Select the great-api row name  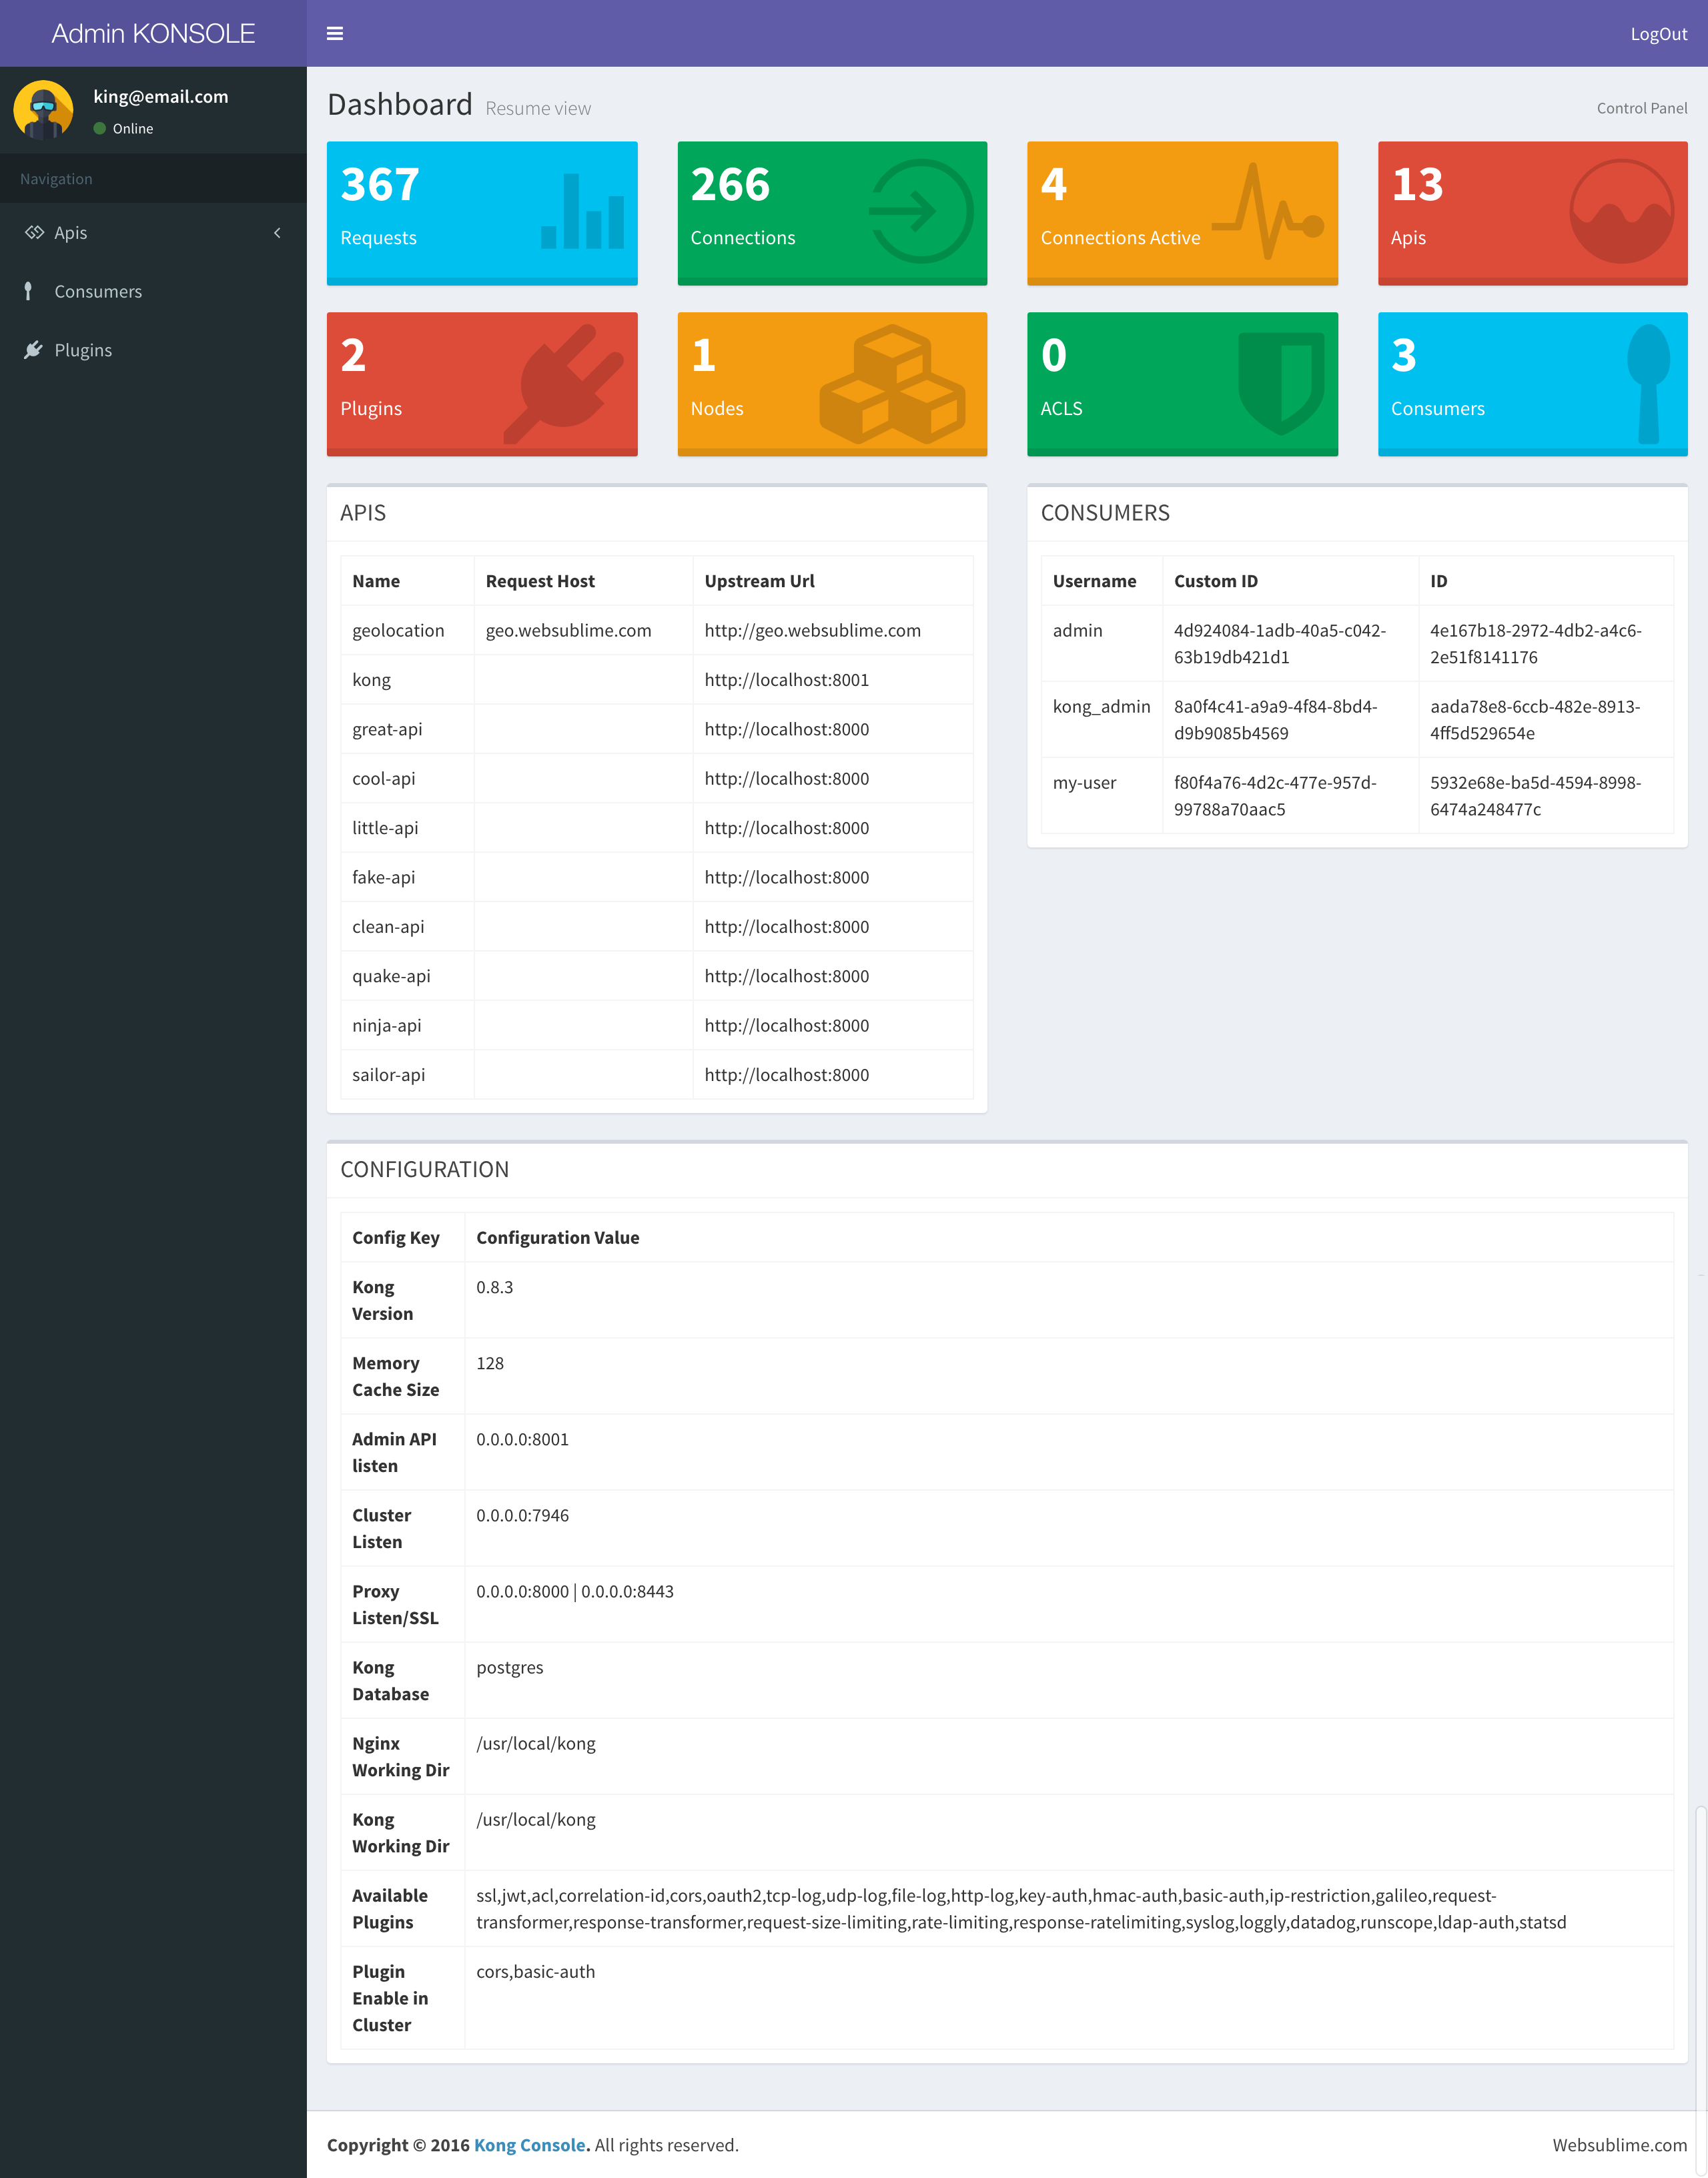(x=387, y=729)
